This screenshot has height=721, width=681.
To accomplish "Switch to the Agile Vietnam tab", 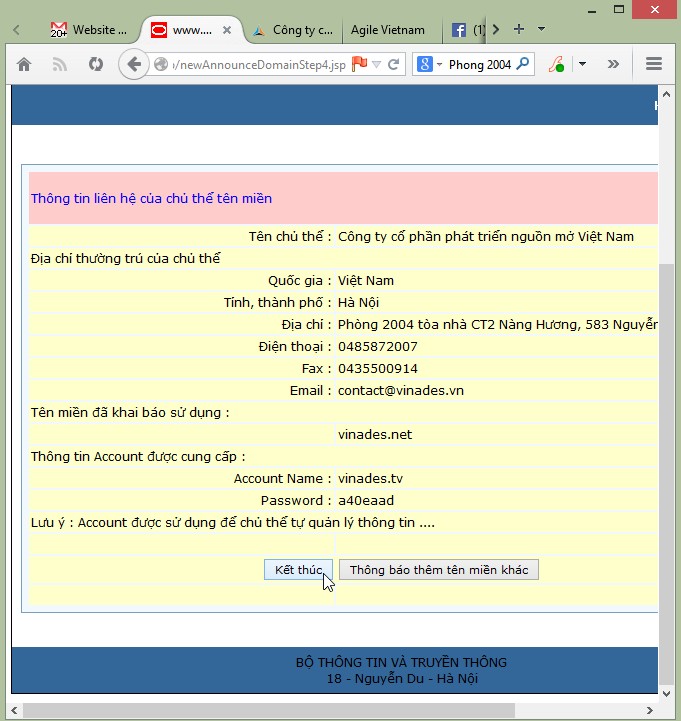I will click(388, 30).
